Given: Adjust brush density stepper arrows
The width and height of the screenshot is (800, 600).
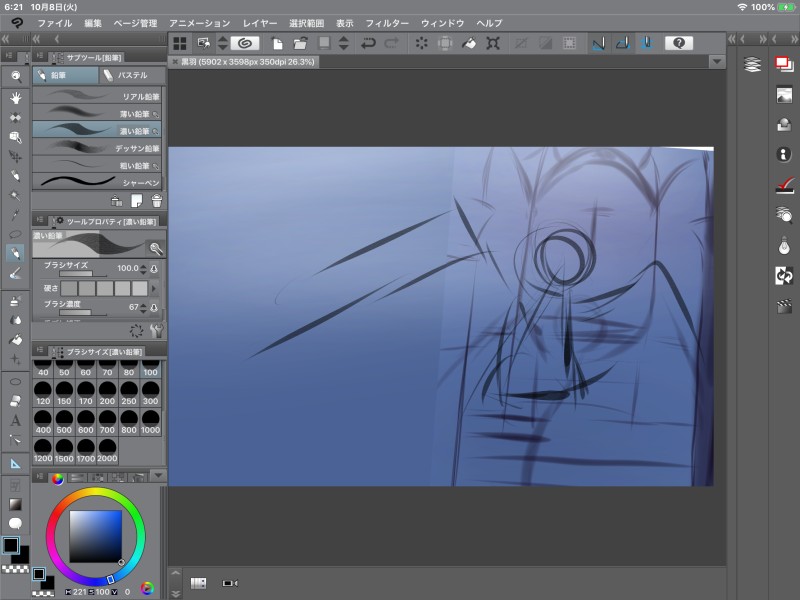Looking at the screenshot, I should (x=143, y=308).
